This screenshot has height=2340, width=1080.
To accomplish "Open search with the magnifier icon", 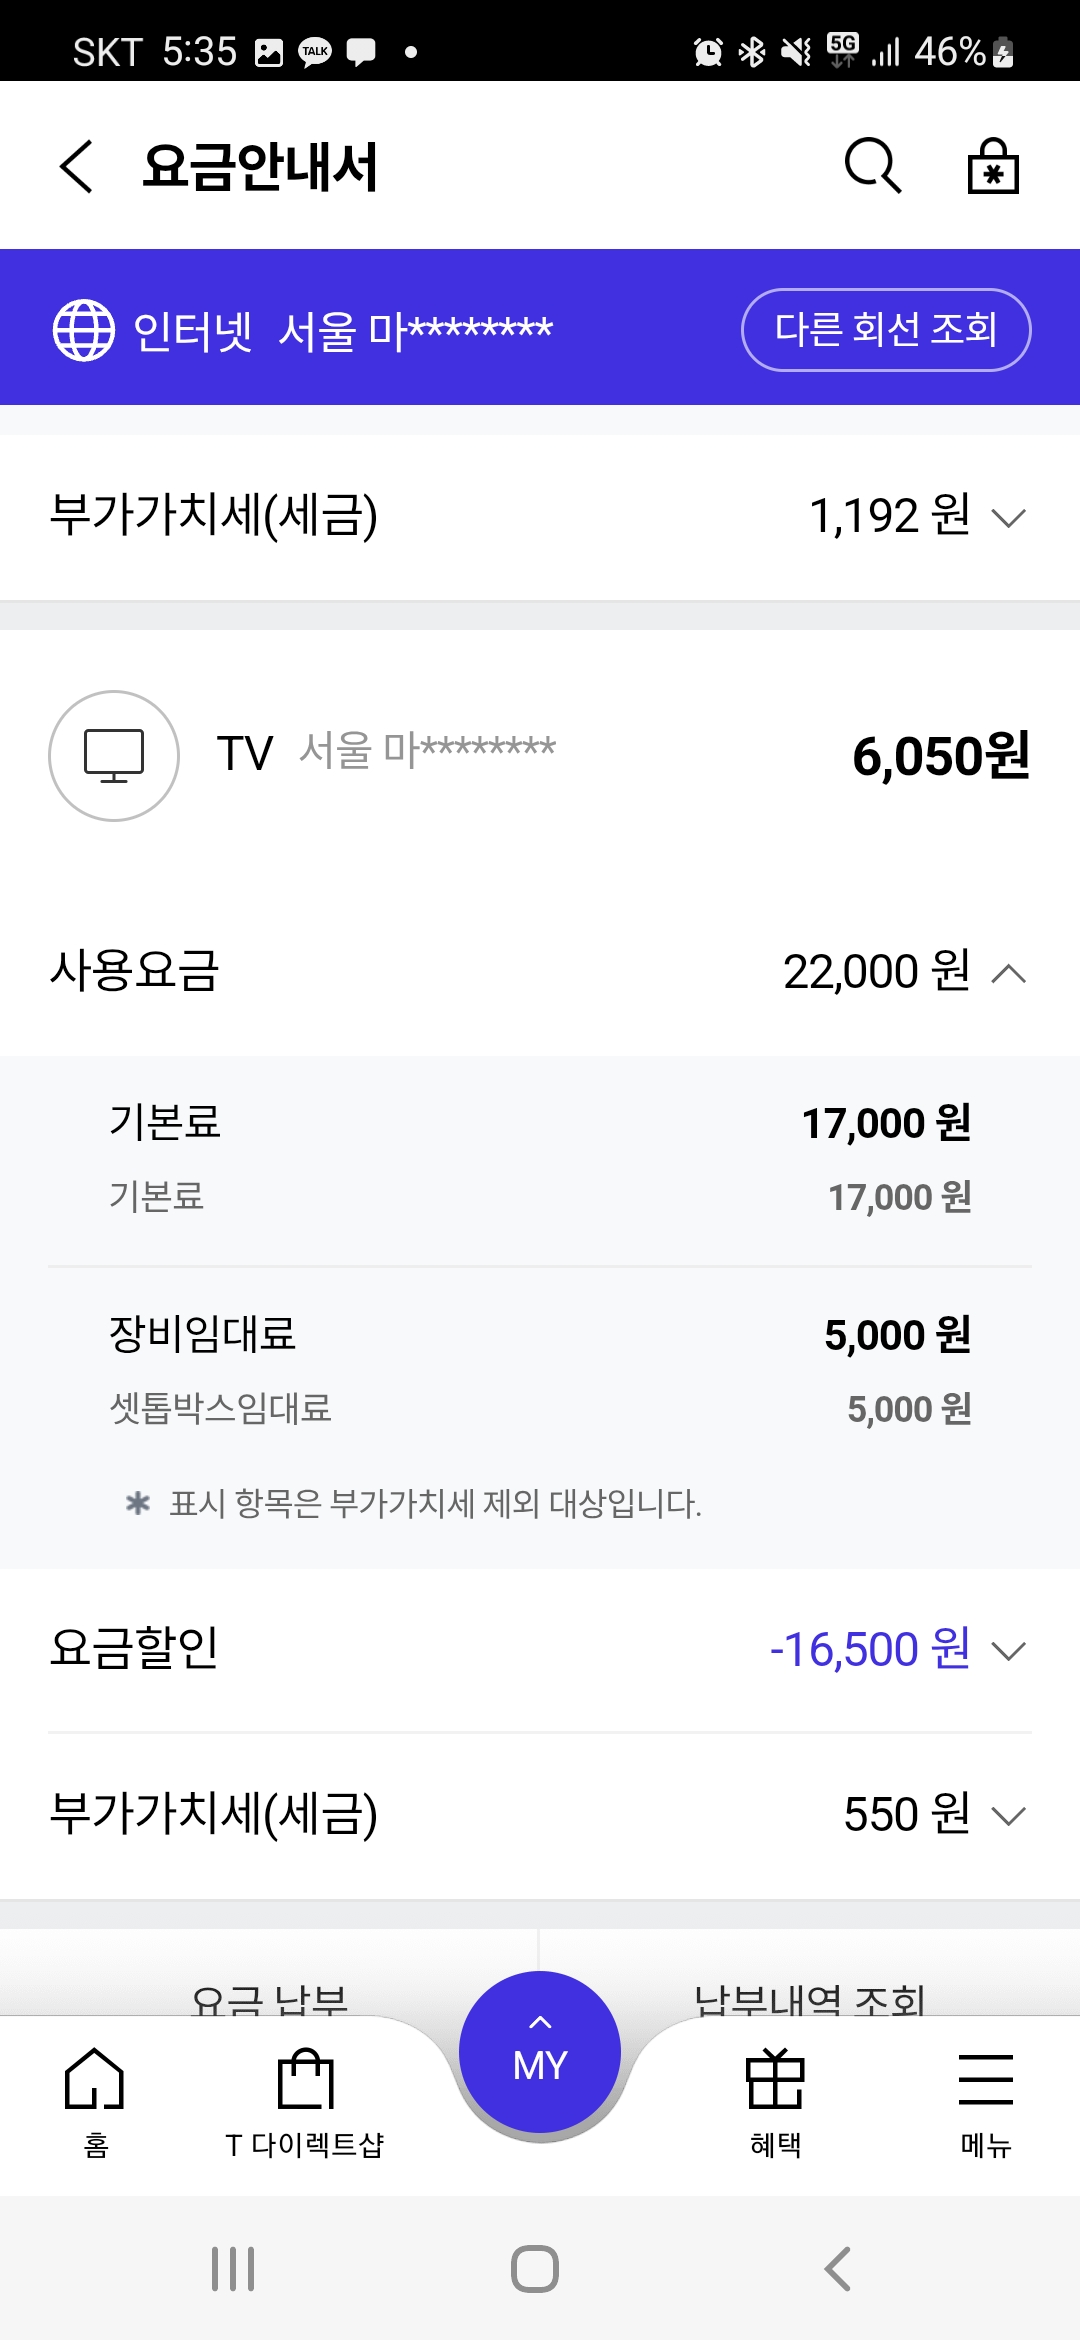I will coord(873,165).
